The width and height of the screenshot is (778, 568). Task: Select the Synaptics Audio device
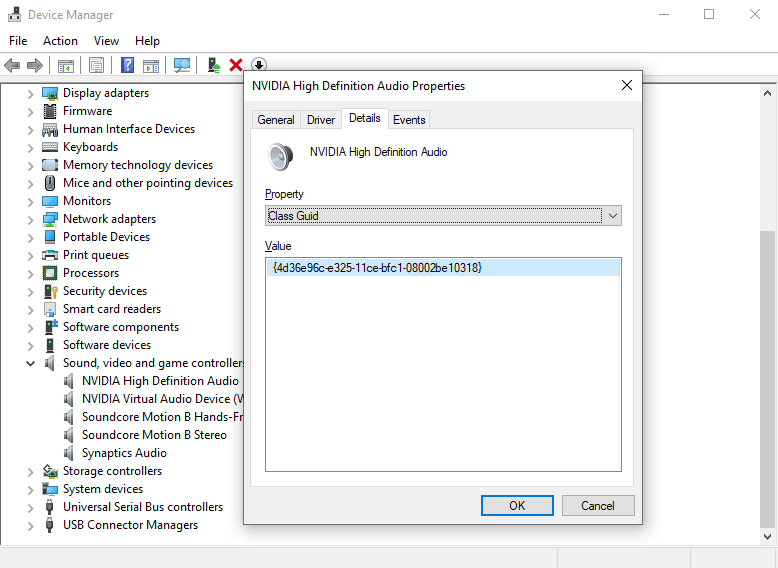(x=124, y=453)
